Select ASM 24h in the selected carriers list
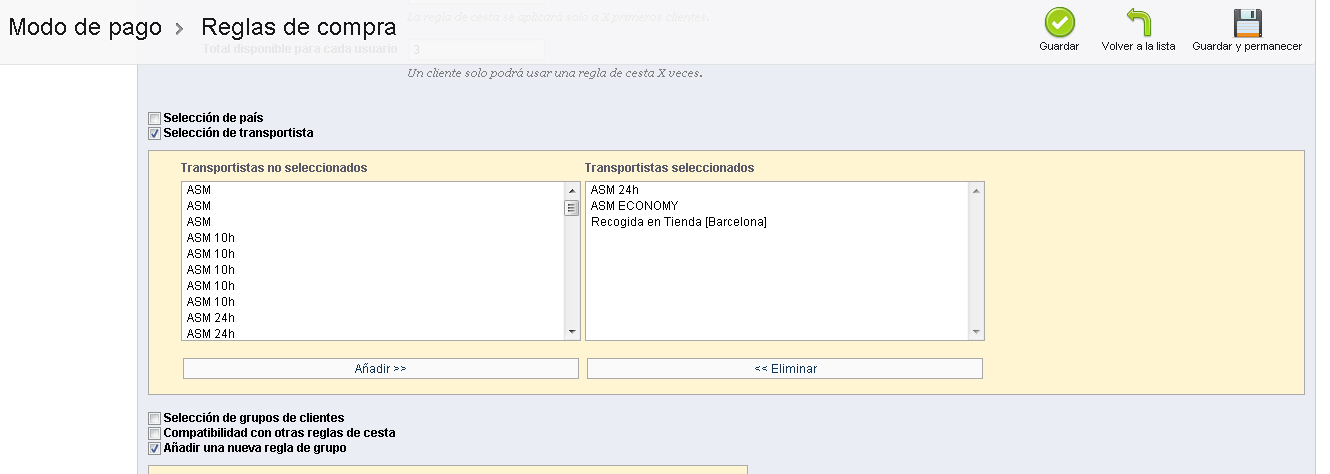The image size is (1330, 474). click(x=614, y=190)
